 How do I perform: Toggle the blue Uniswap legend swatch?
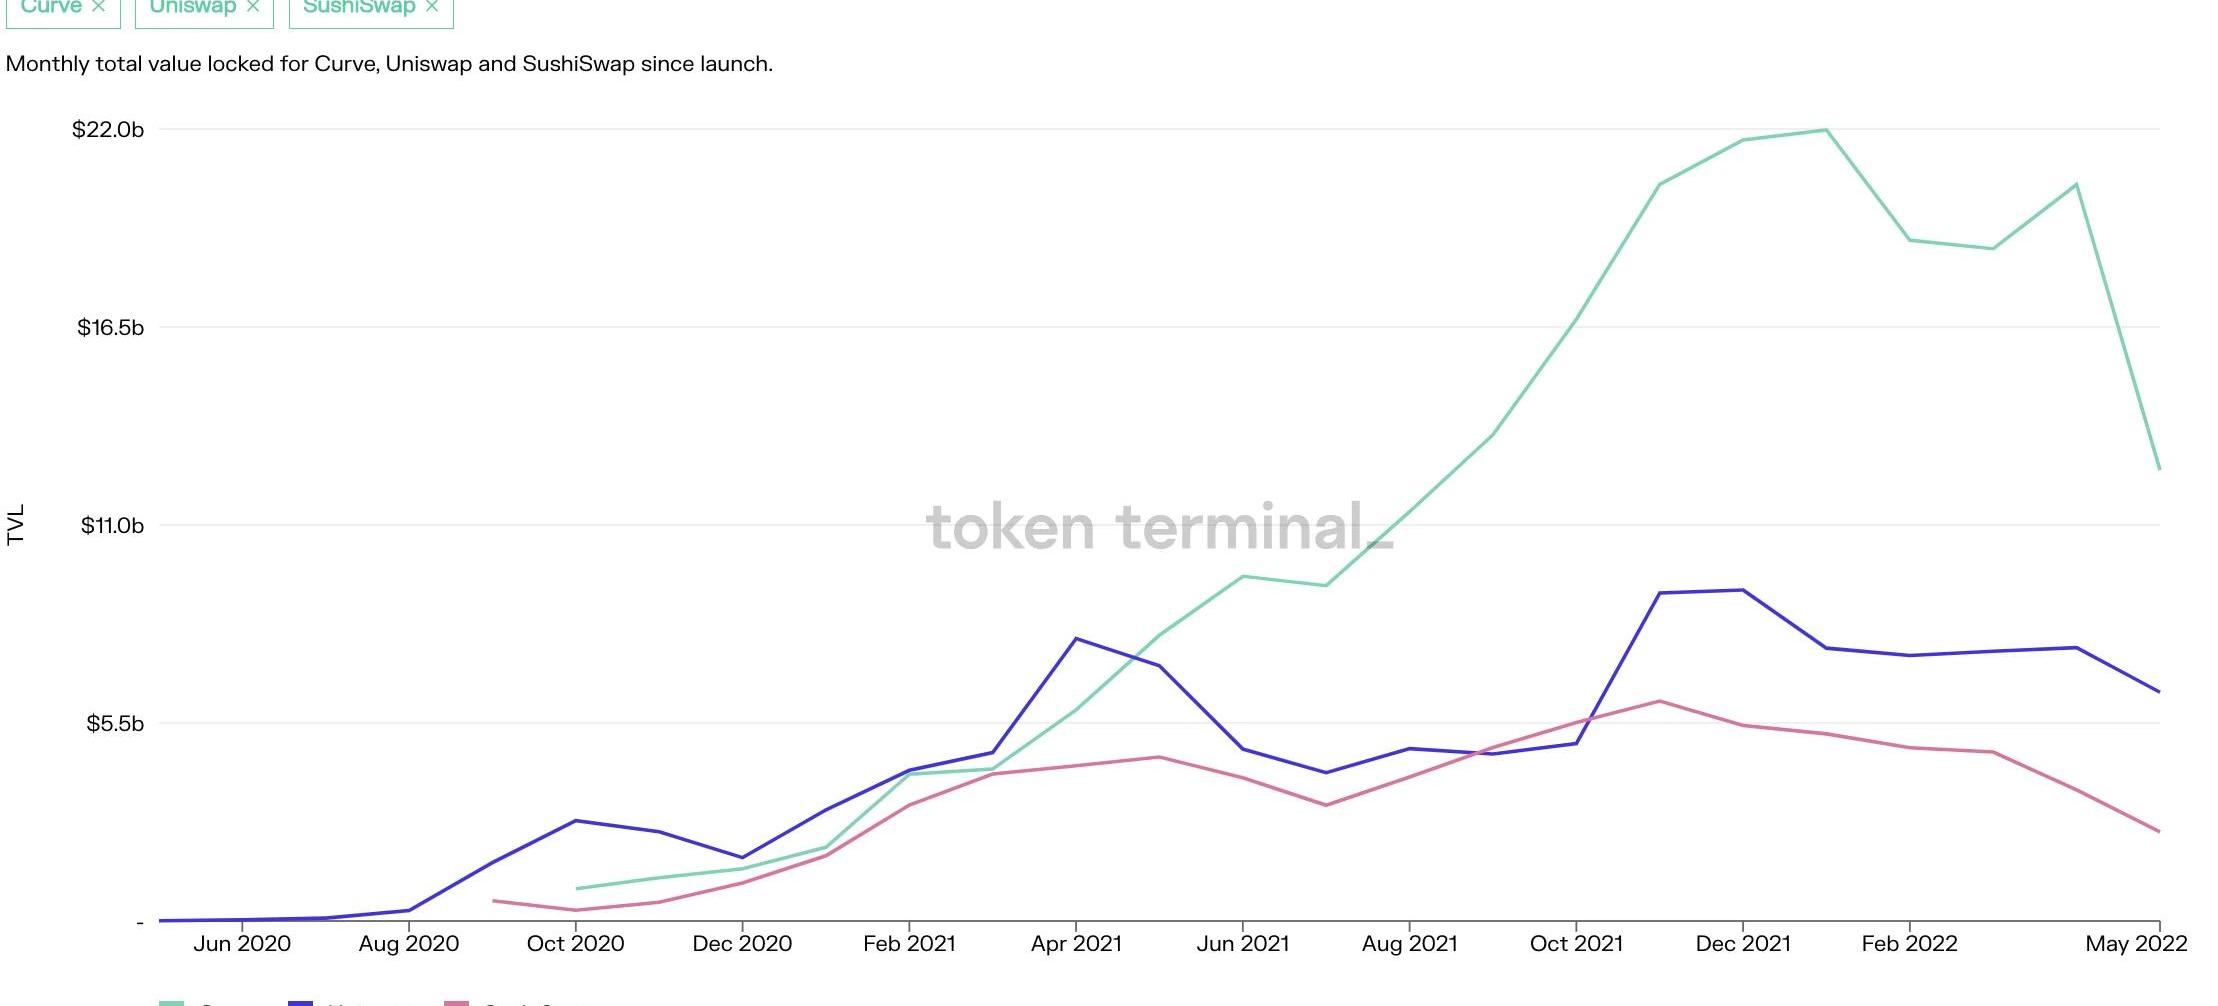(x=300, y=1002)
